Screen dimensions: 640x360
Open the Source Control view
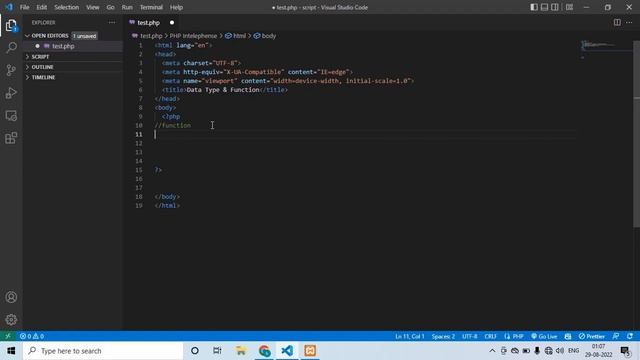coord(11,70)
